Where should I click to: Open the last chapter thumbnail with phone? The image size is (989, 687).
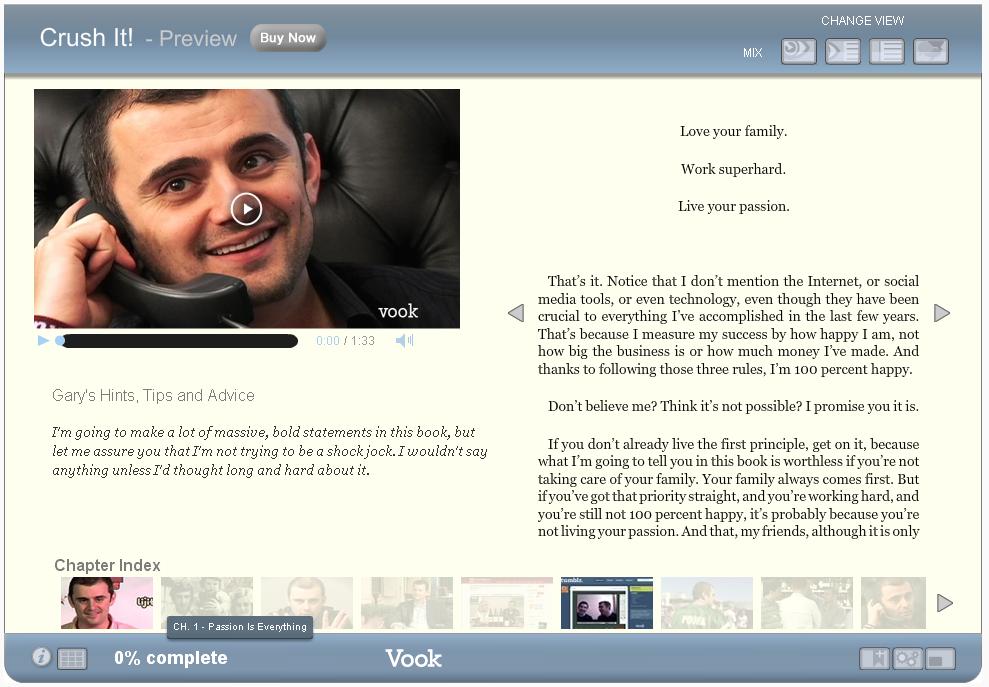(893, 602)
